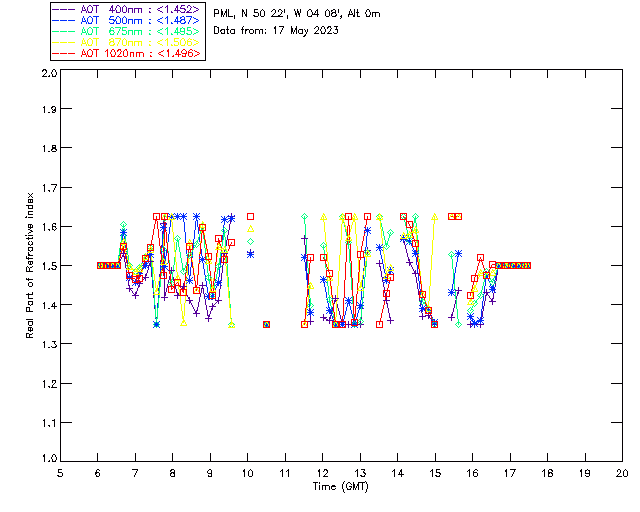This screenshot has height=512, width=640.
Task: Click the 18 hour x-axis label
Action: coord(547,473)
